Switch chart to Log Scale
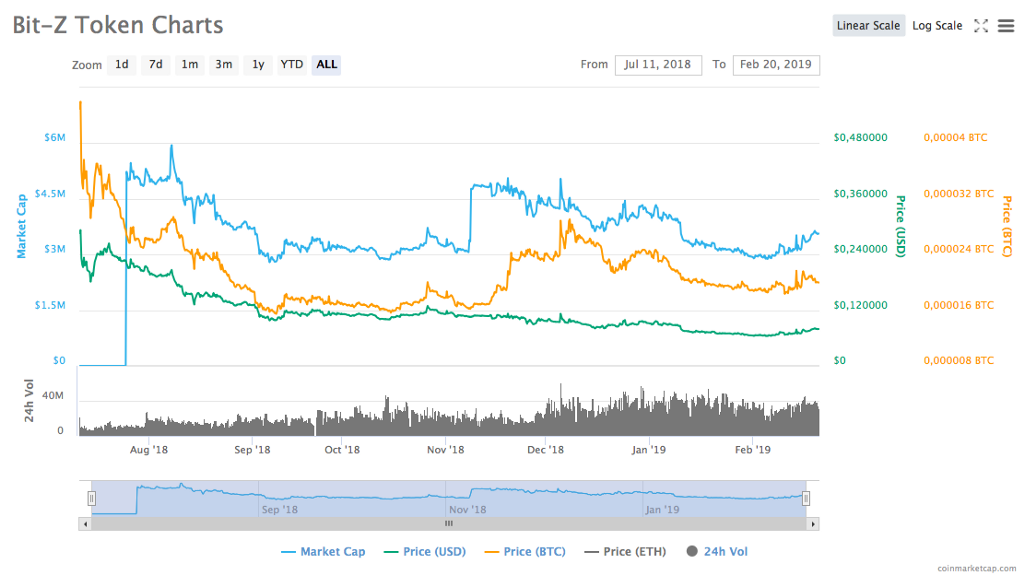 coord(937,26)
